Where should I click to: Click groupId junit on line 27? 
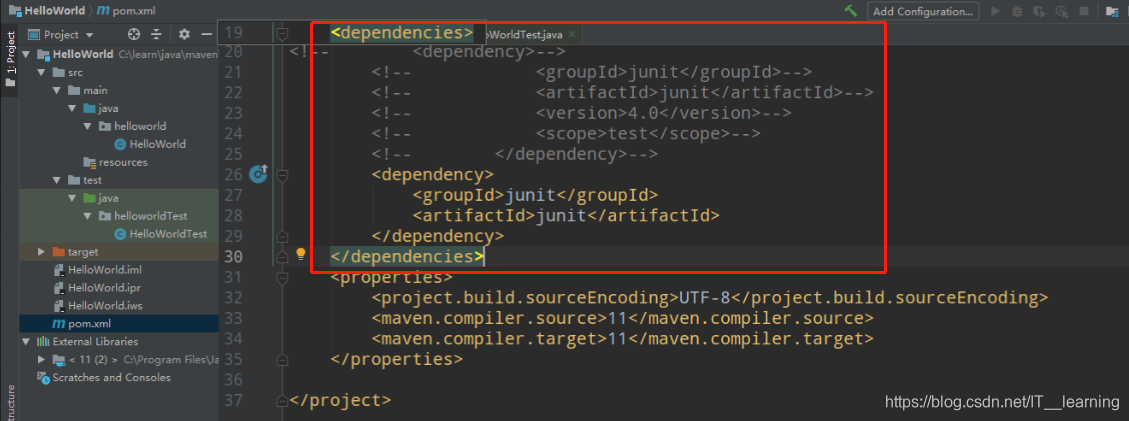point(535,195)
